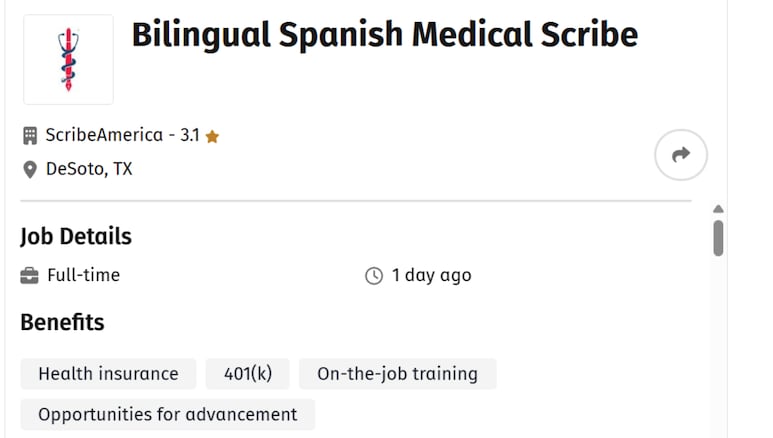Select Opportunities for advancement tag
Viewport: 773px width, 438px height.
pyautogui.click(x=168, y=414)
